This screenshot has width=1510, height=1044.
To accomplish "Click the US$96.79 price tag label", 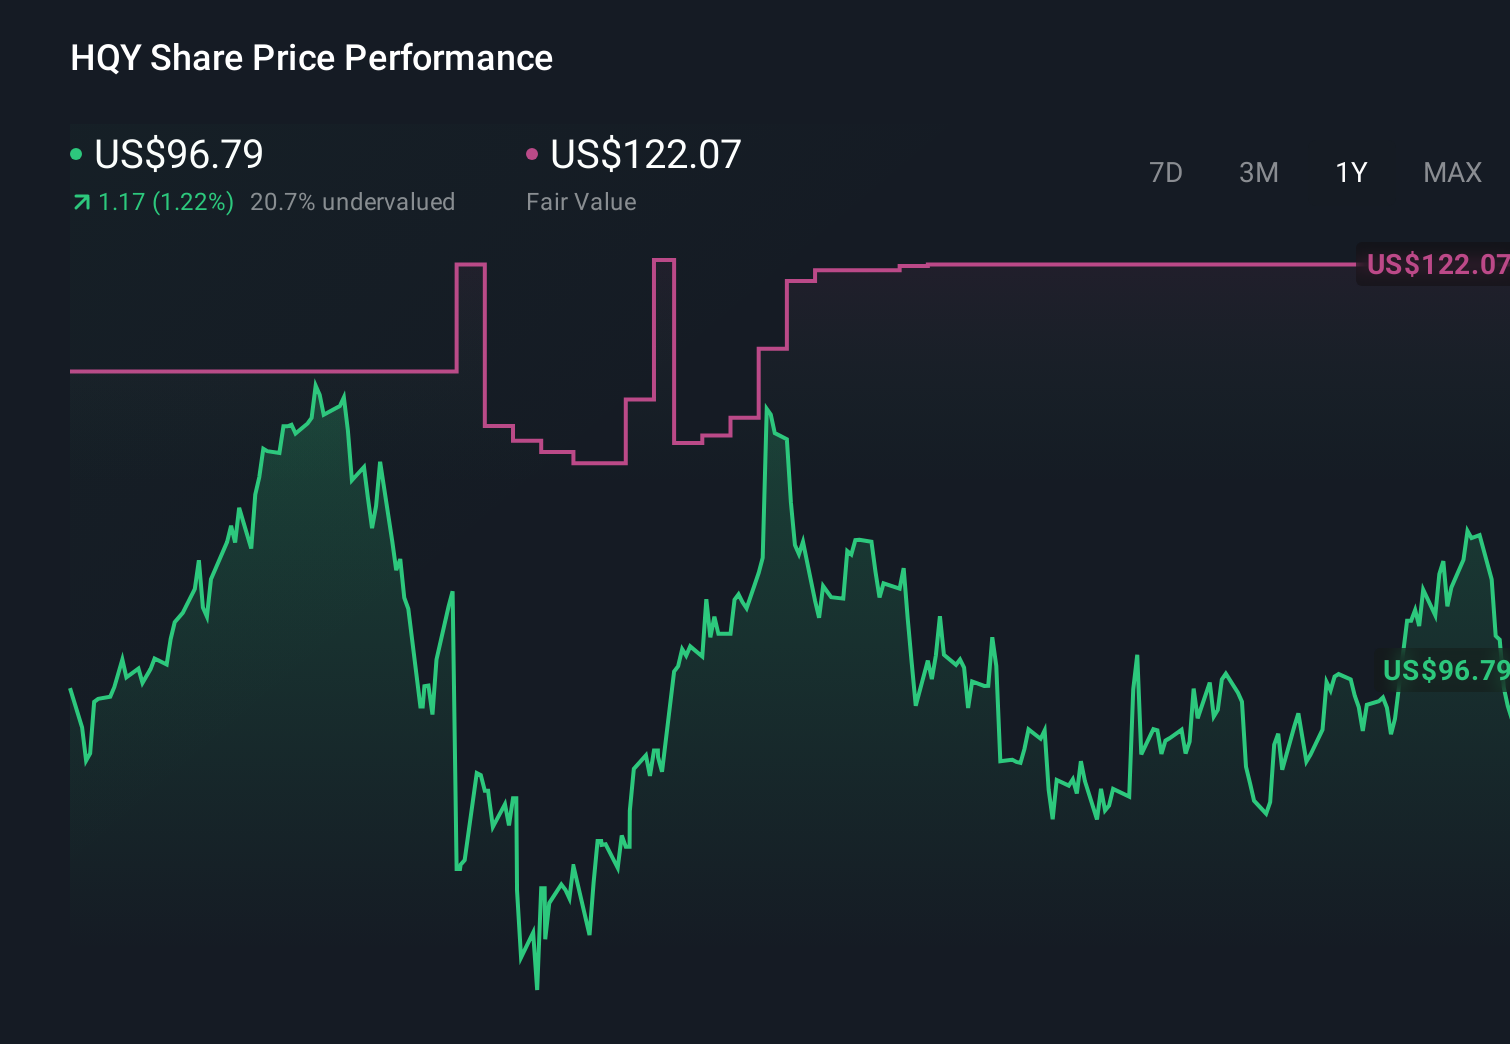I will click(1444, 671).
